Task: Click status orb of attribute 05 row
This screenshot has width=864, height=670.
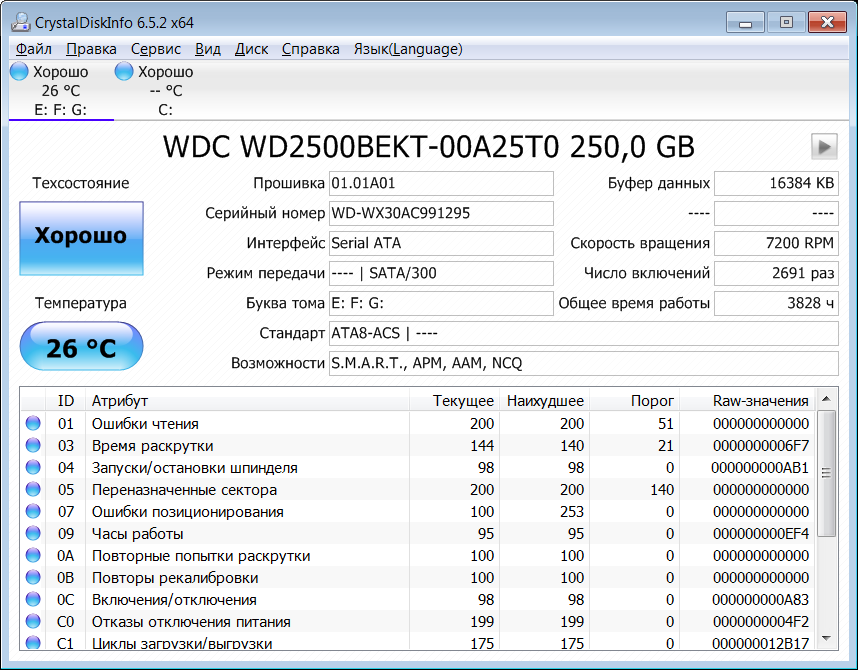Action: click(x=33, y=489)
